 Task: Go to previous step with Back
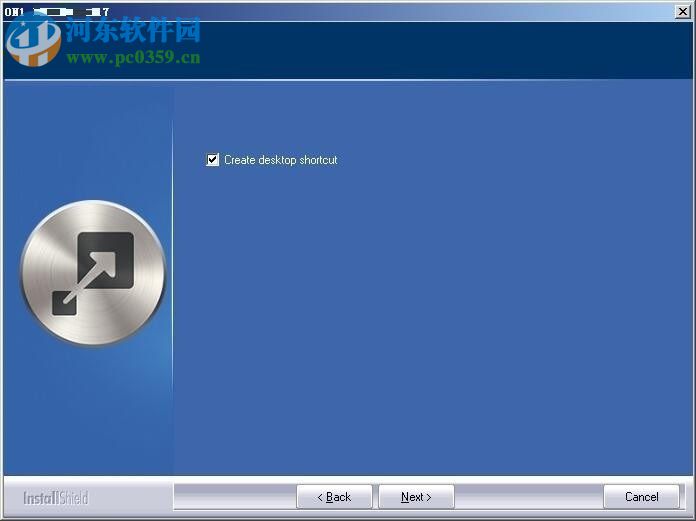point(334,497)
